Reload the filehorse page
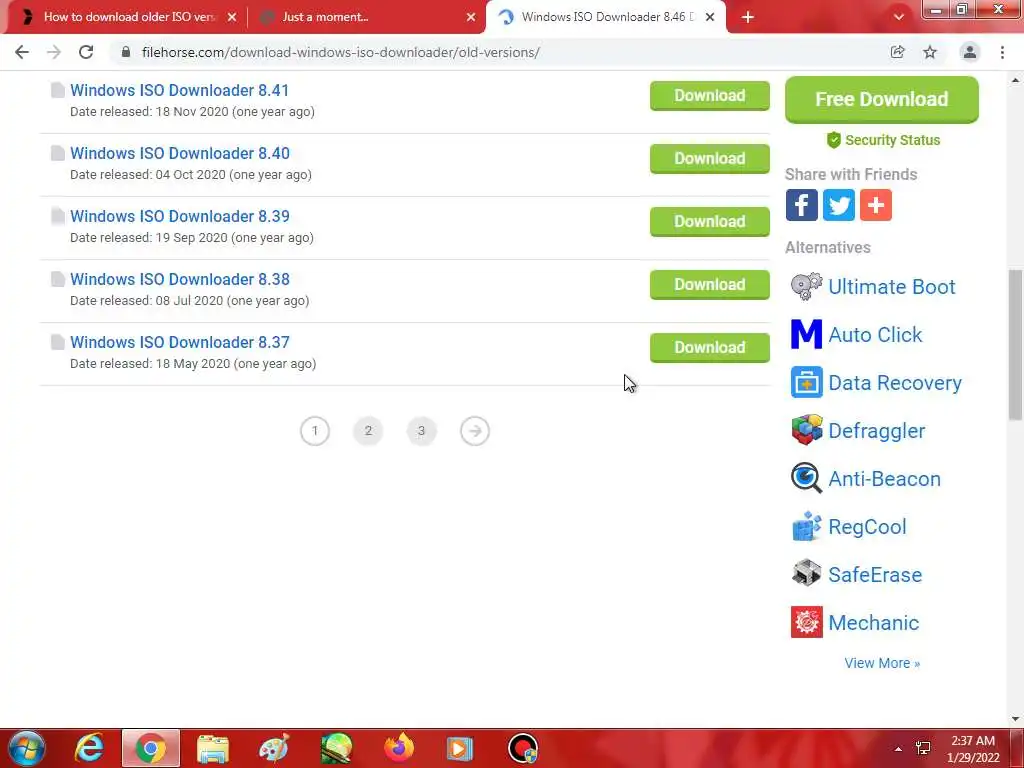 click(86, 52)
